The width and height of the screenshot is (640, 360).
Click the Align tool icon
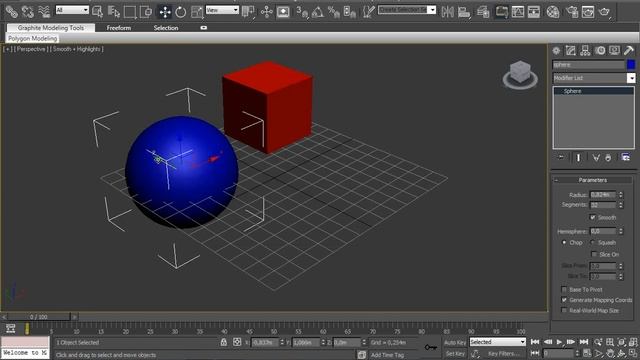point(464,12)
